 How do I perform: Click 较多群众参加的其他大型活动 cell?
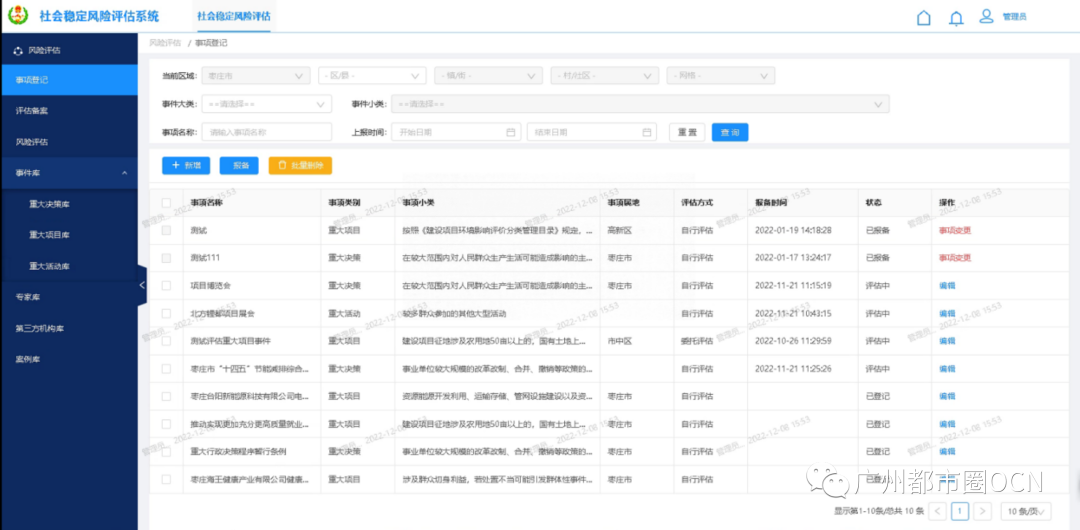coord(454,313)
